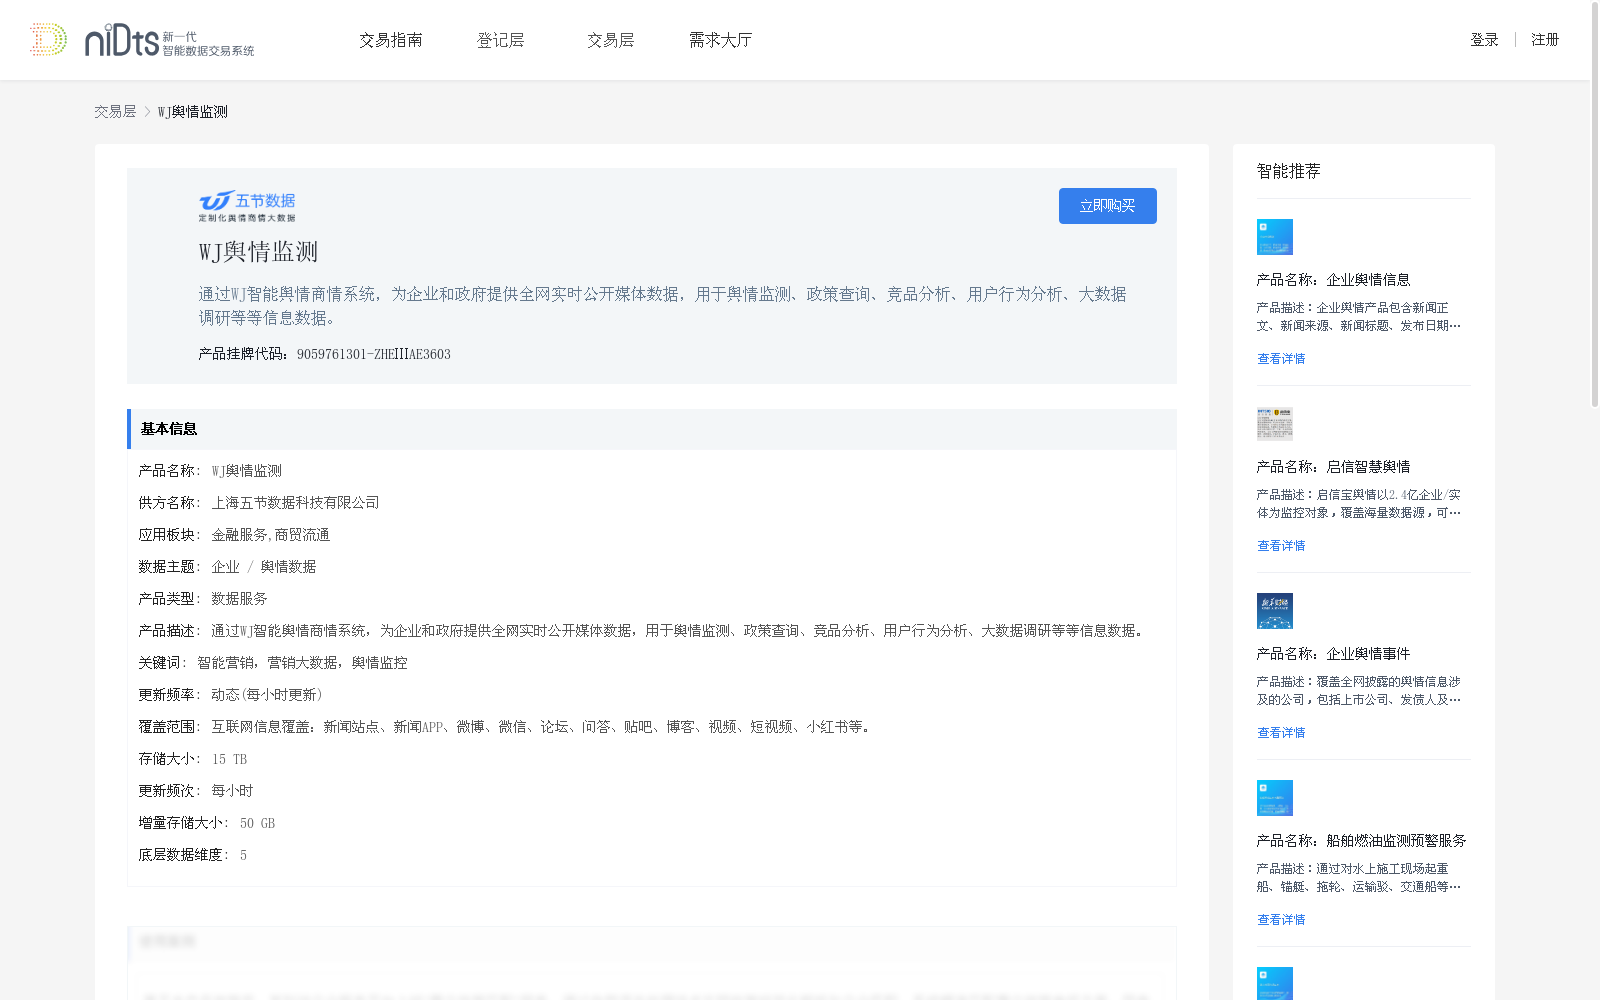Open thumbnail of 船舶燃油监测预警服务 product

pyautogui.click(x=1275, y=798)
